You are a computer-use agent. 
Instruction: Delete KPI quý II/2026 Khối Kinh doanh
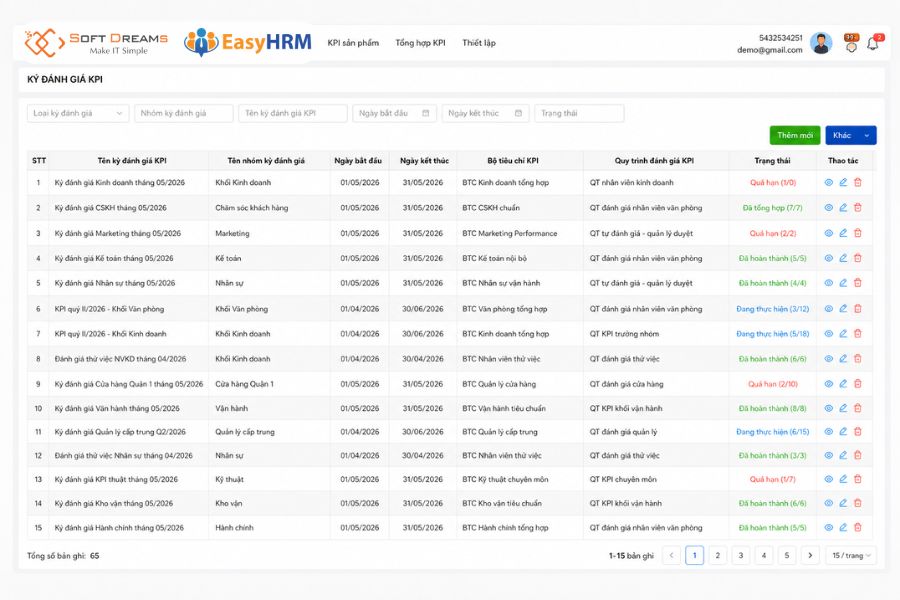pos(858,334)
